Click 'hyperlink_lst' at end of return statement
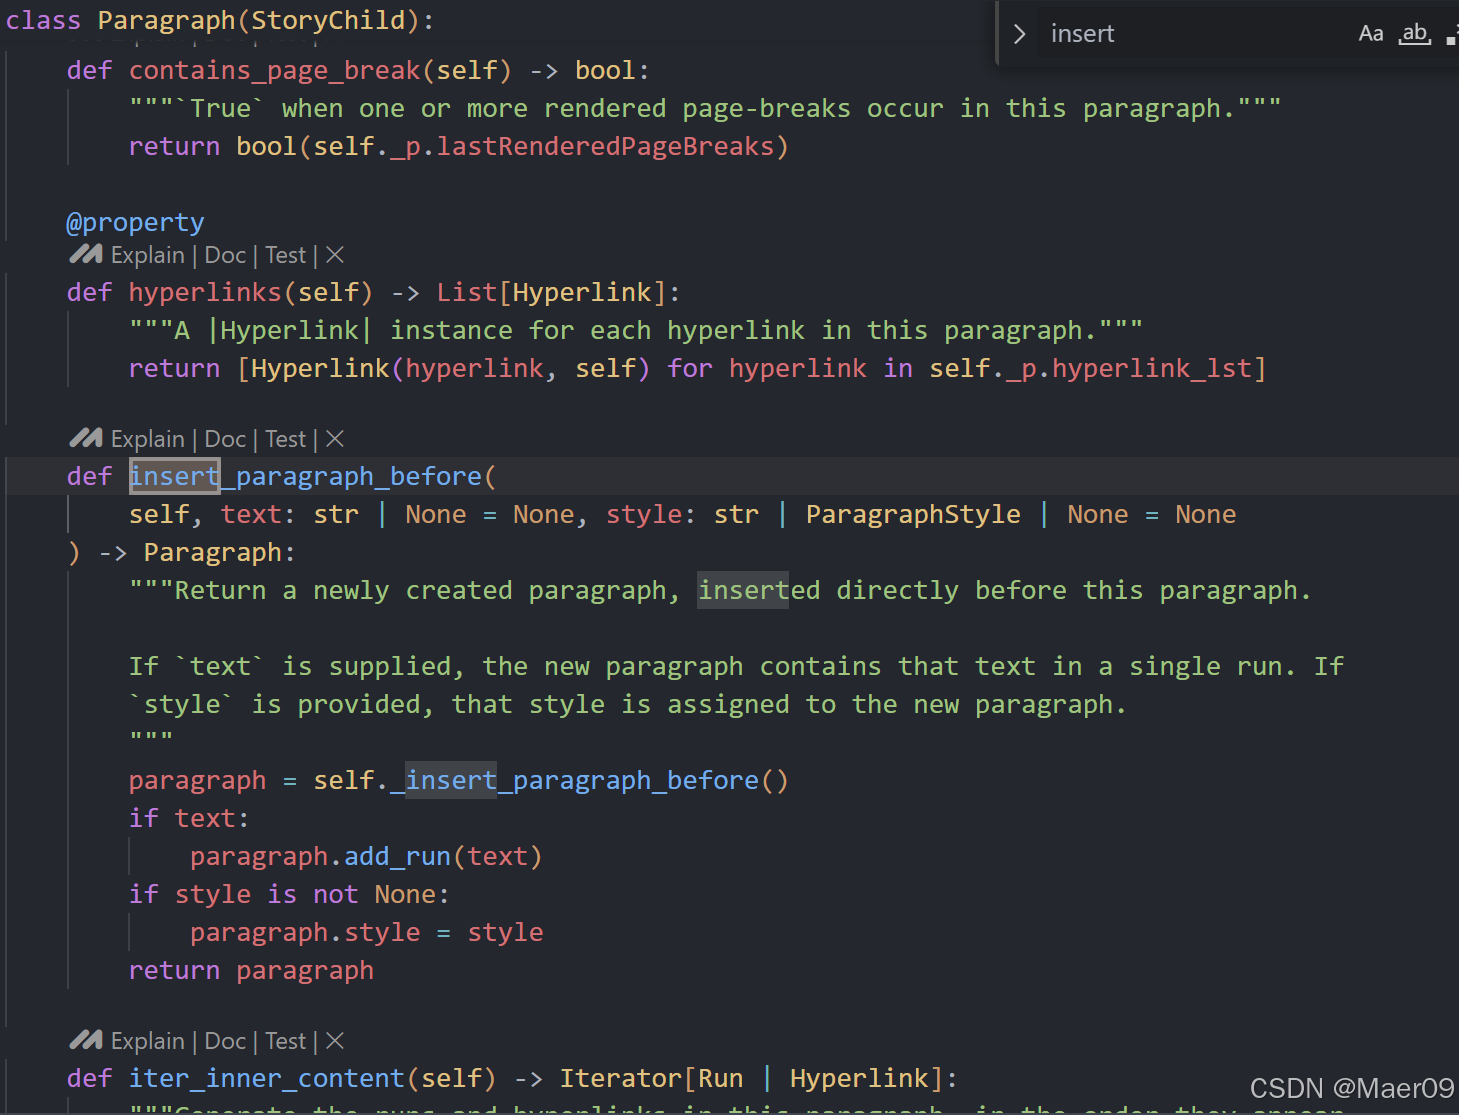Image resolution: width=1459 pixels, height=1115 pixels. 1152,369
